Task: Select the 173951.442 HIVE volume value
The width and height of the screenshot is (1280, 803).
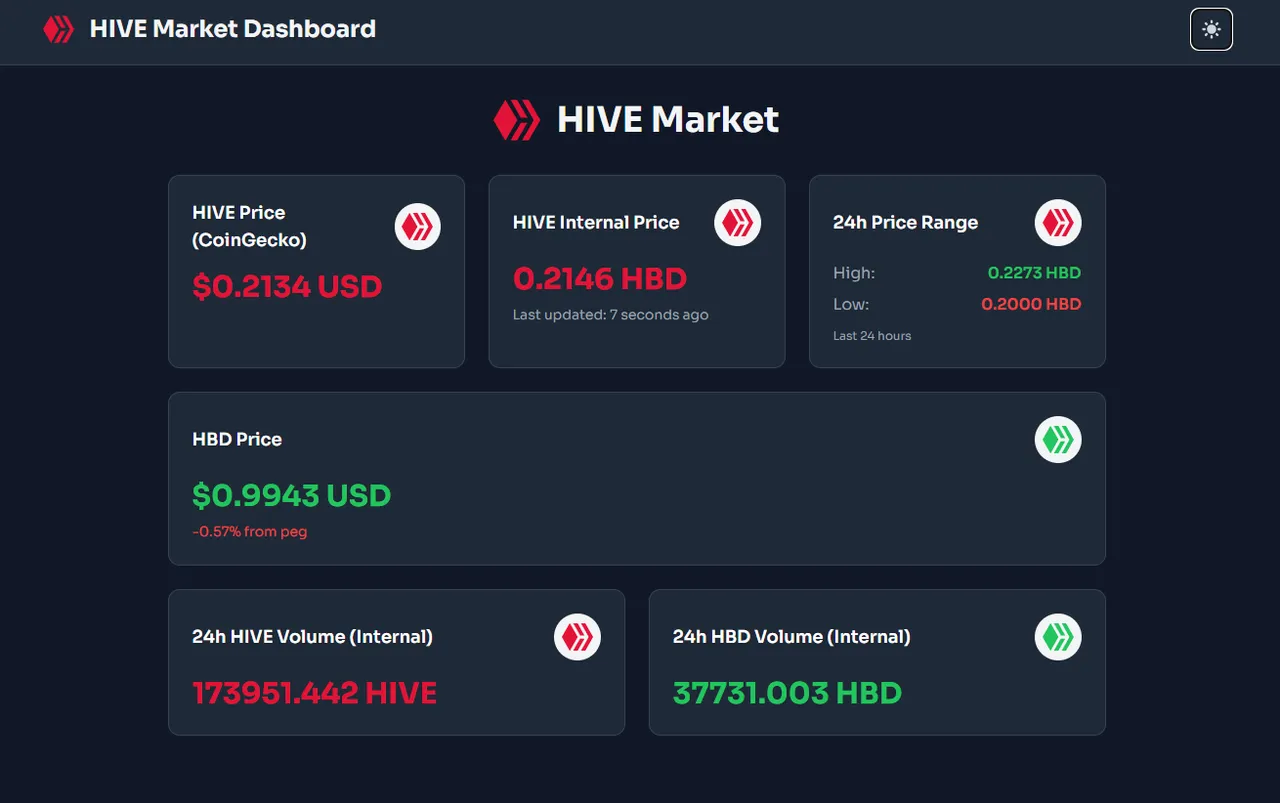Action: pos(315,693)
